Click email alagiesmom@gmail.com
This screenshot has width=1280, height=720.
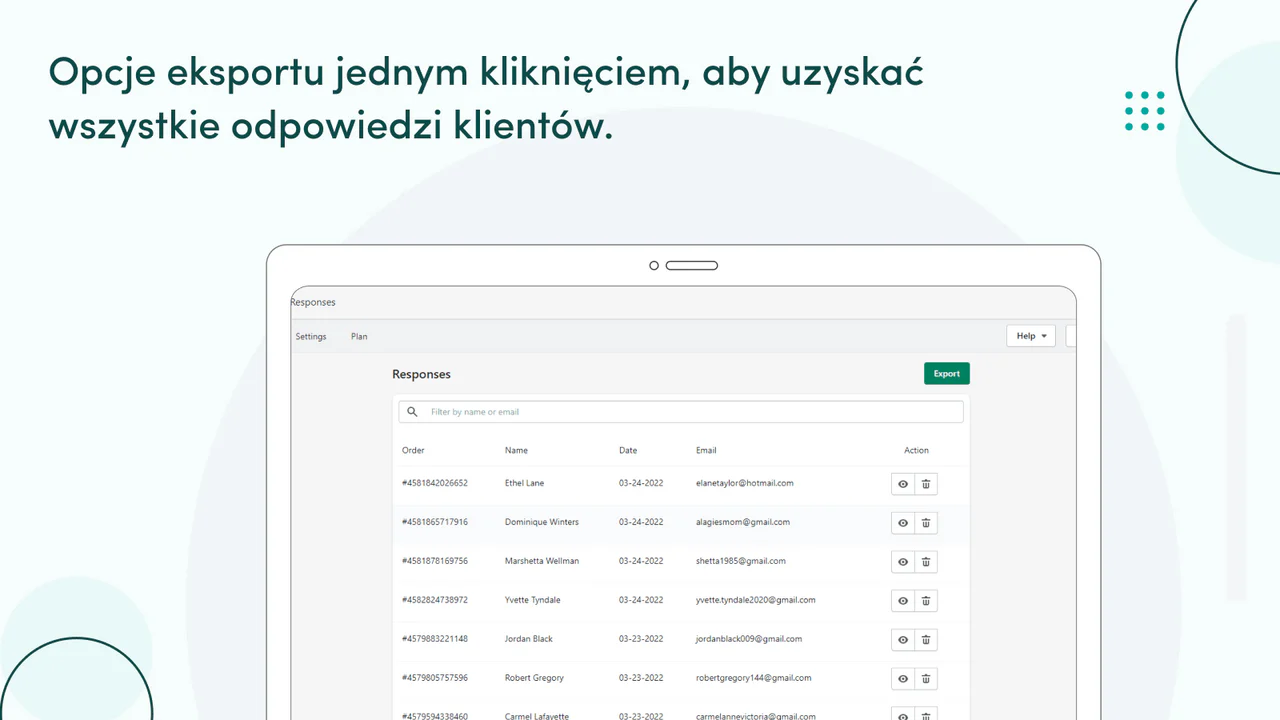coord(743,522)
